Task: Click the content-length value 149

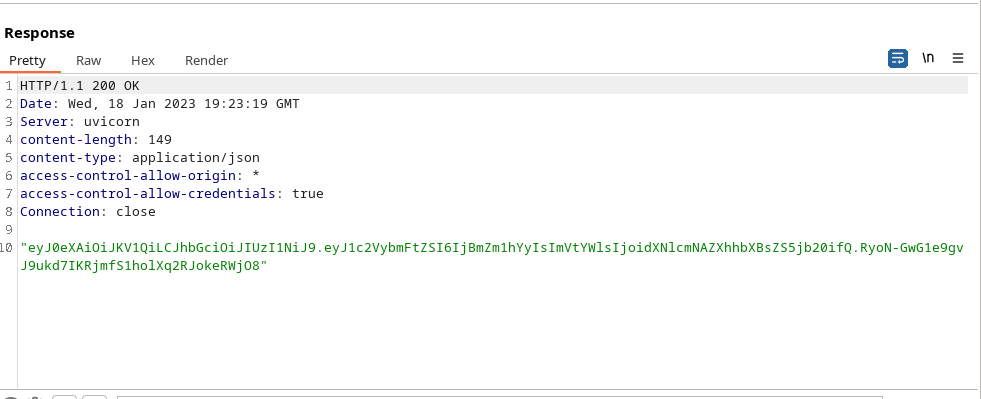Action: [160, 139]
